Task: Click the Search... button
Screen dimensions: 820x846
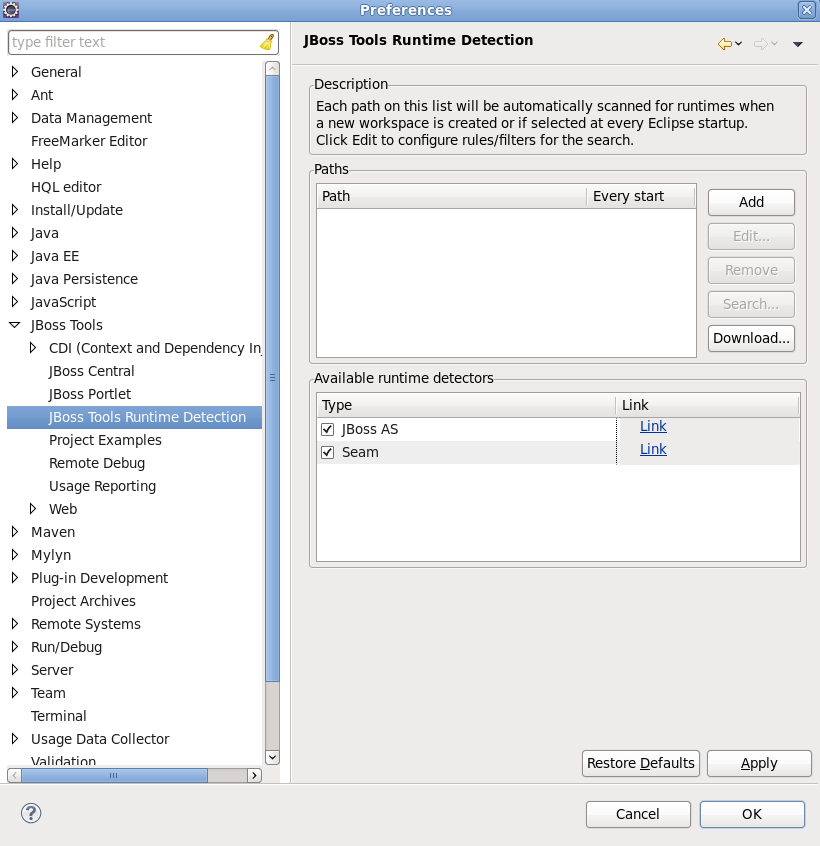Action: click(x=751, y=304)
